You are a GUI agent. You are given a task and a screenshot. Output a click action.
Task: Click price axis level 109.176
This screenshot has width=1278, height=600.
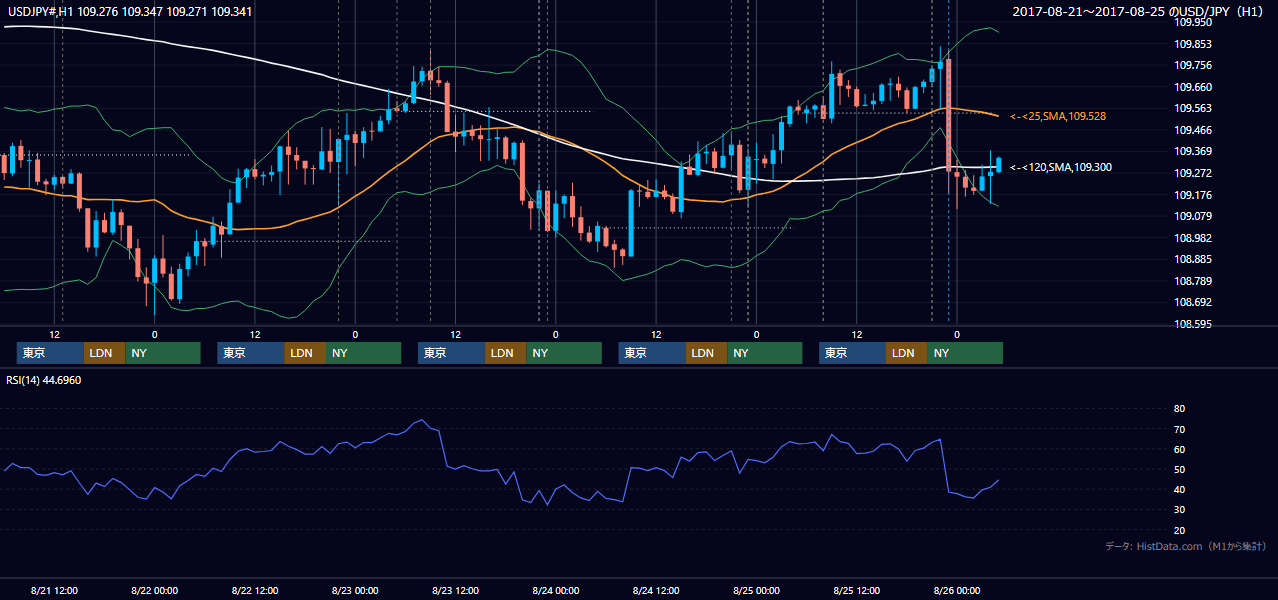(1193, 195)
